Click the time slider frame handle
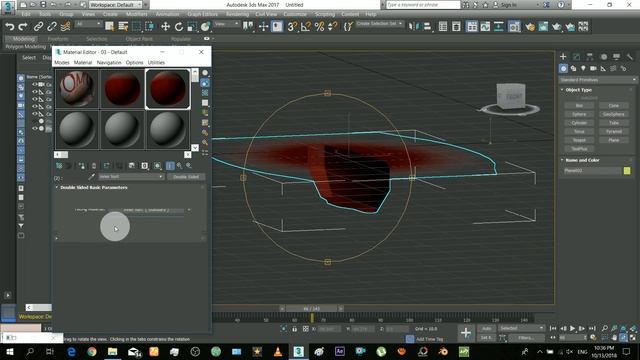Viewport: 640px width, 360px height. (x=311, y=309)
